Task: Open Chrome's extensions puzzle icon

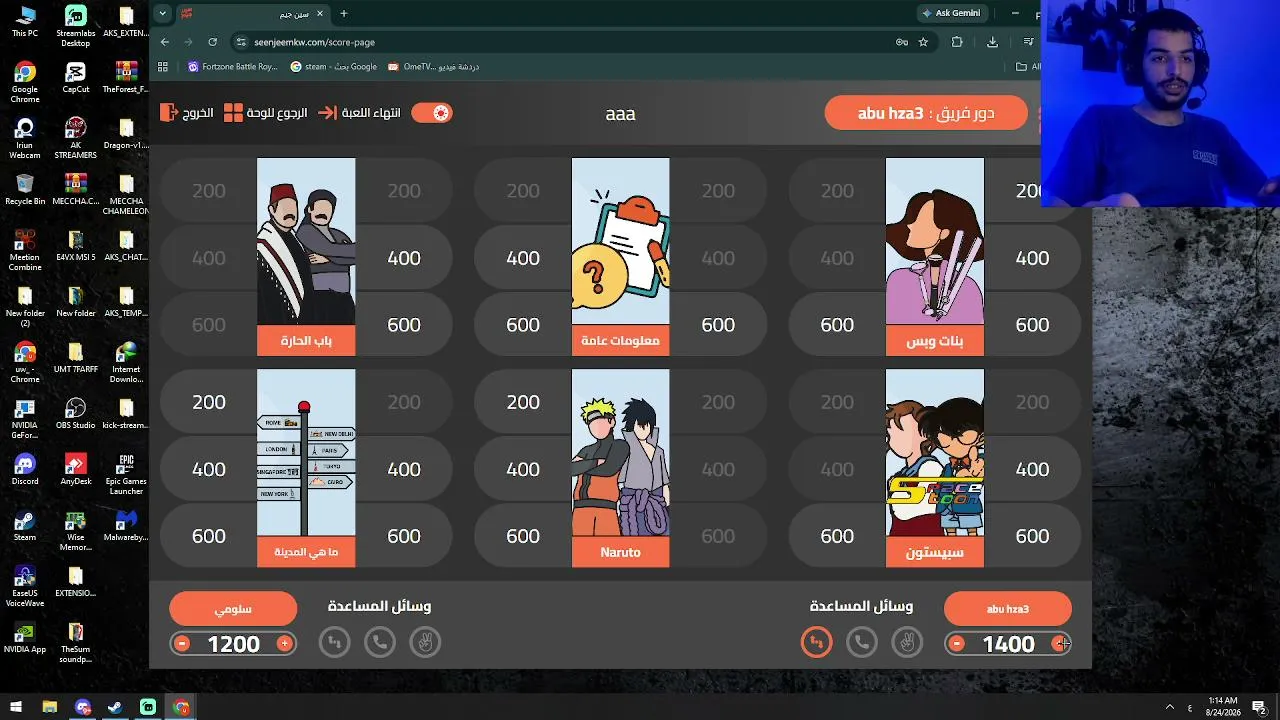Action: pos(957,42)
